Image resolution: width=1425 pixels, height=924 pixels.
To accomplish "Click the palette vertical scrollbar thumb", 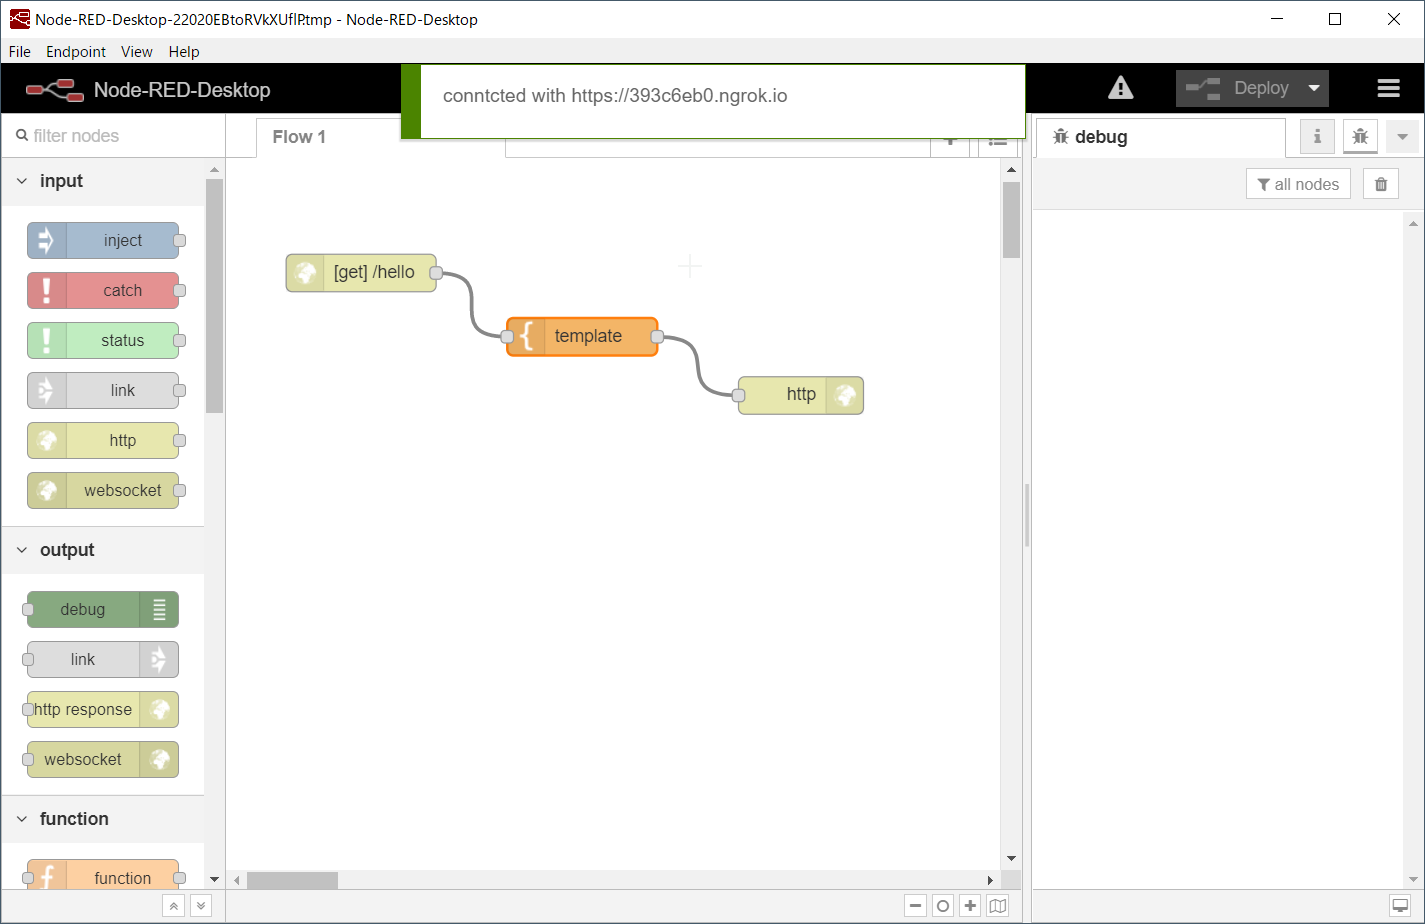I will click(214, 296).
